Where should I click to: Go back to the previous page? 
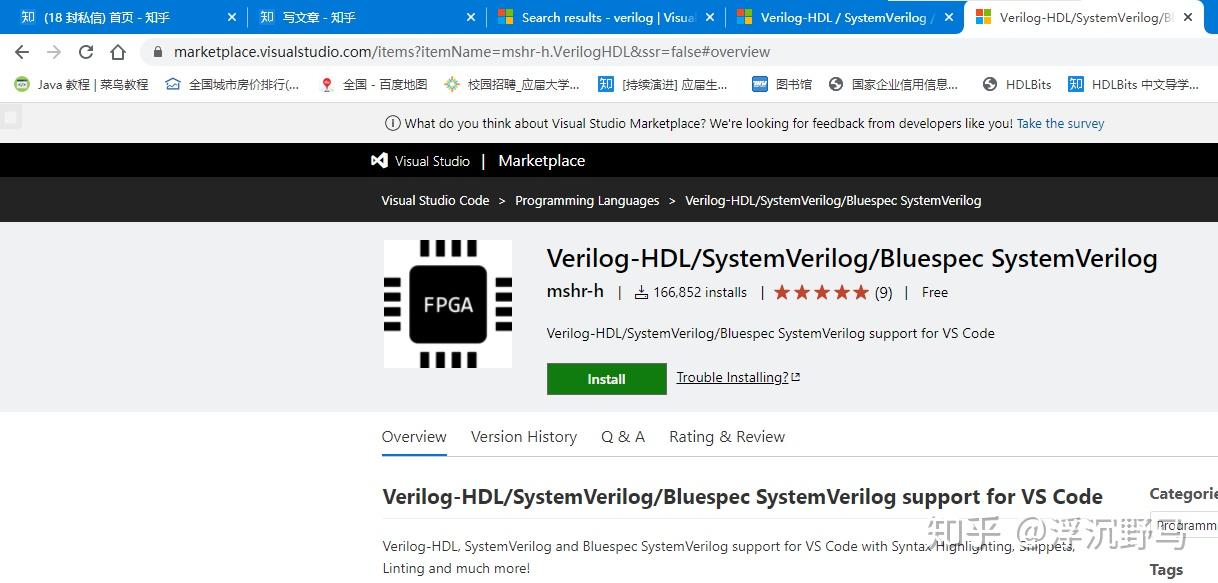pyautogui.click(x=22, y=52)
